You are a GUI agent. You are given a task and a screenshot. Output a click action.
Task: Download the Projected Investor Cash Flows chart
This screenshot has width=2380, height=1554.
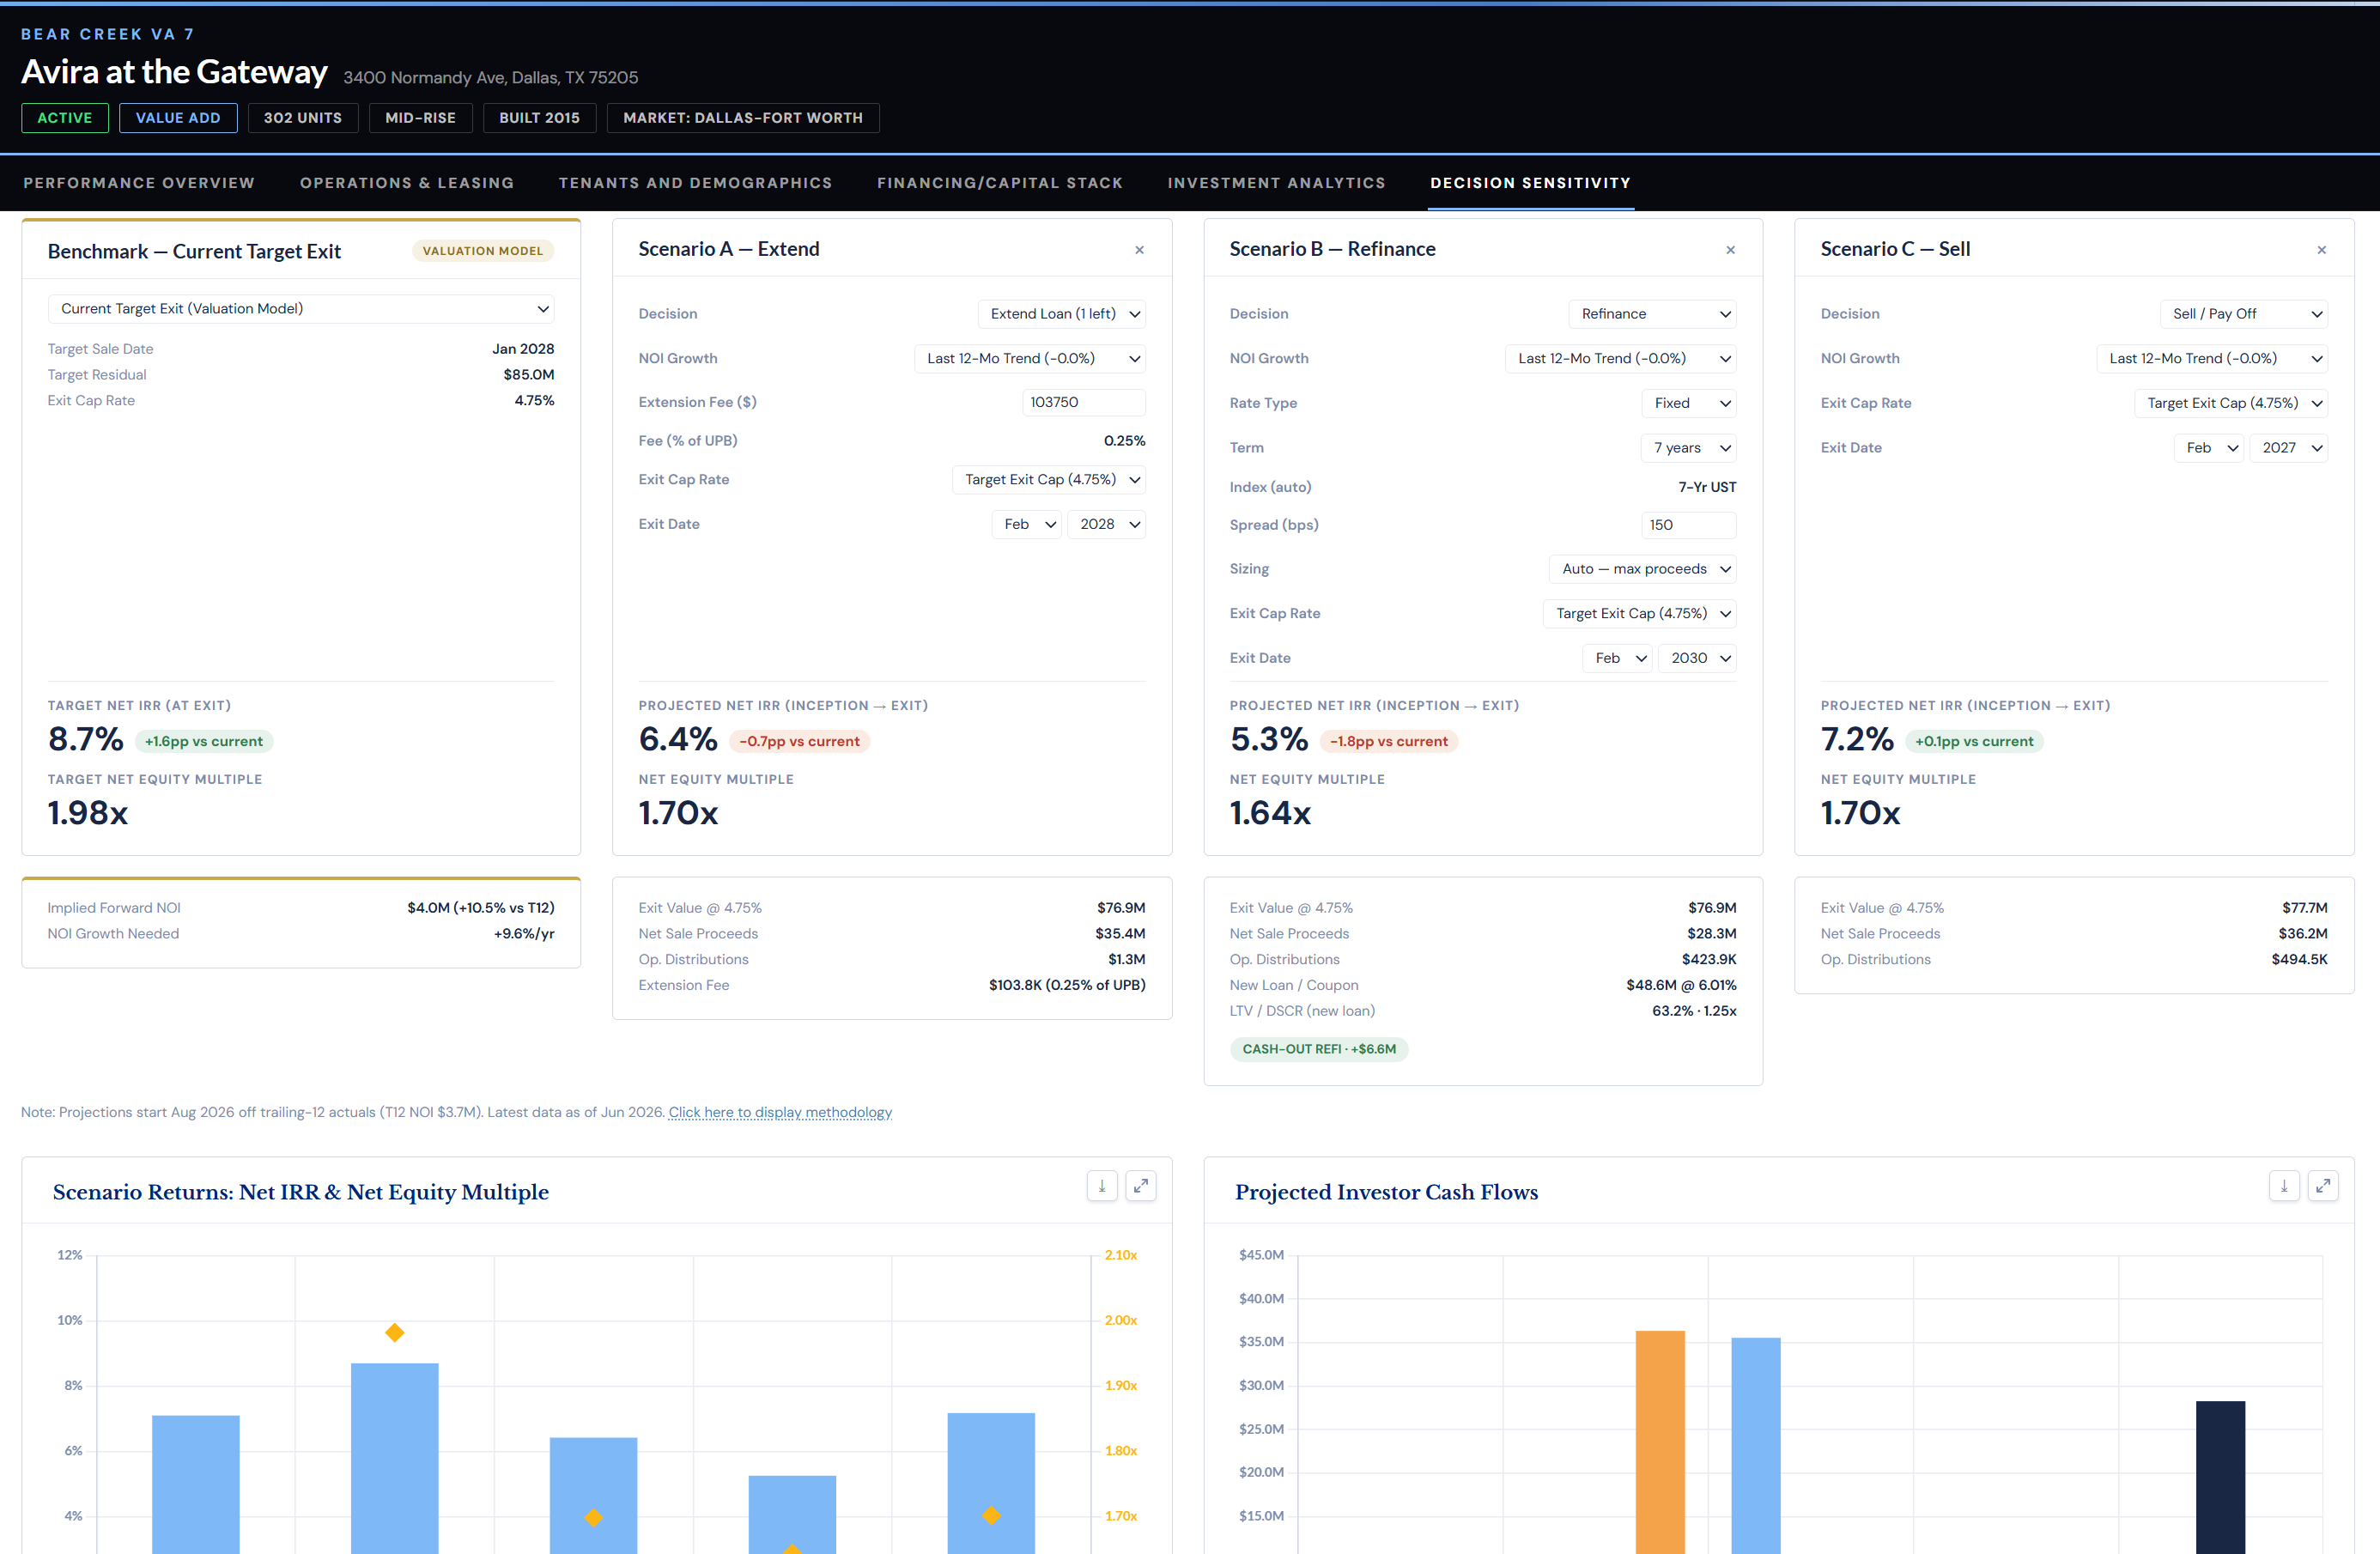2284,1186
